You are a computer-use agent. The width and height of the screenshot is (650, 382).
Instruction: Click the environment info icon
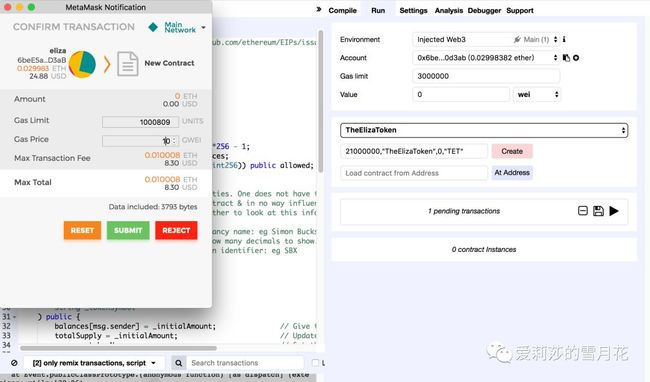point(564,39)
